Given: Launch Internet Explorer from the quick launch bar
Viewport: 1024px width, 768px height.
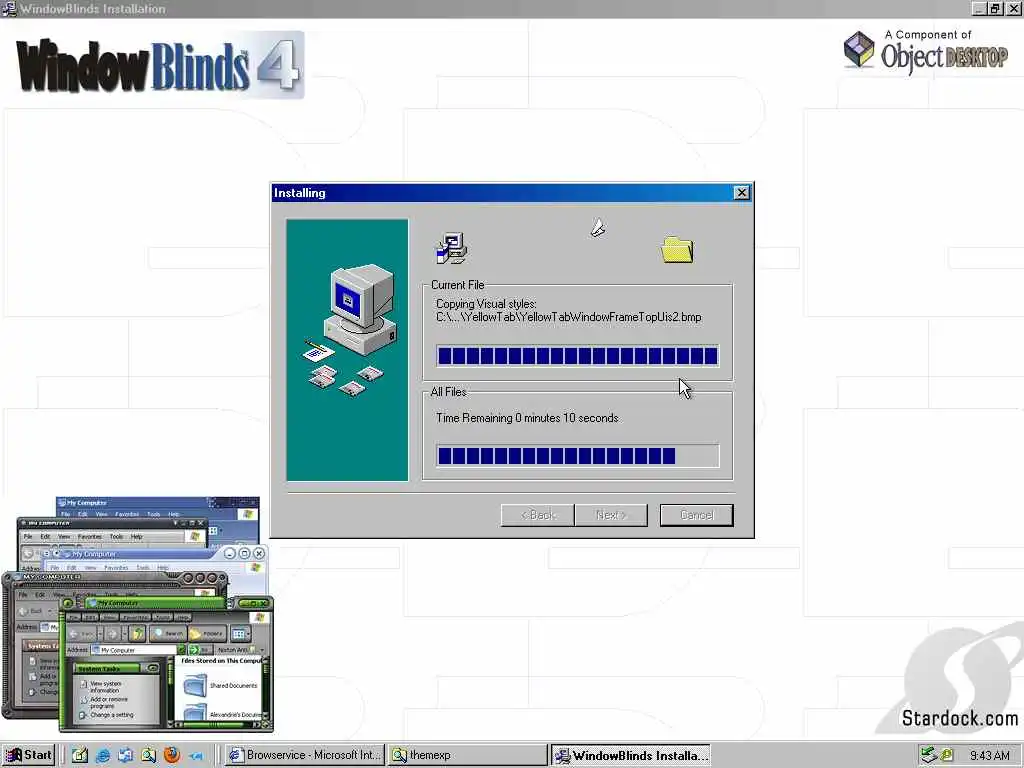Looking at the screenshot, I should point(103,755).
